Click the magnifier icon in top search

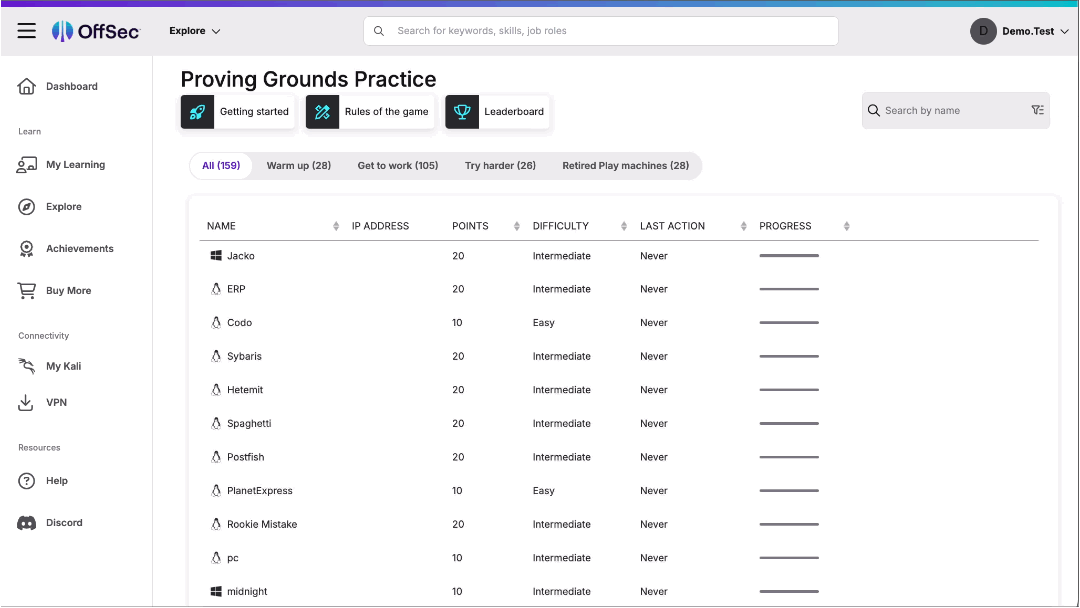point(379,31)
